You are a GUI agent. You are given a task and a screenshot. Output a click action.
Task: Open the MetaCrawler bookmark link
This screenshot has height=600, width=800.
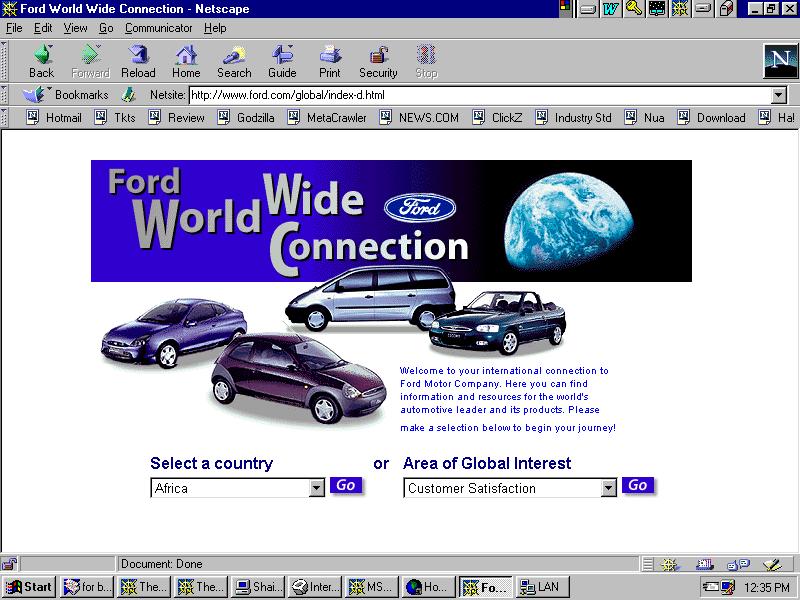[327, 118]
